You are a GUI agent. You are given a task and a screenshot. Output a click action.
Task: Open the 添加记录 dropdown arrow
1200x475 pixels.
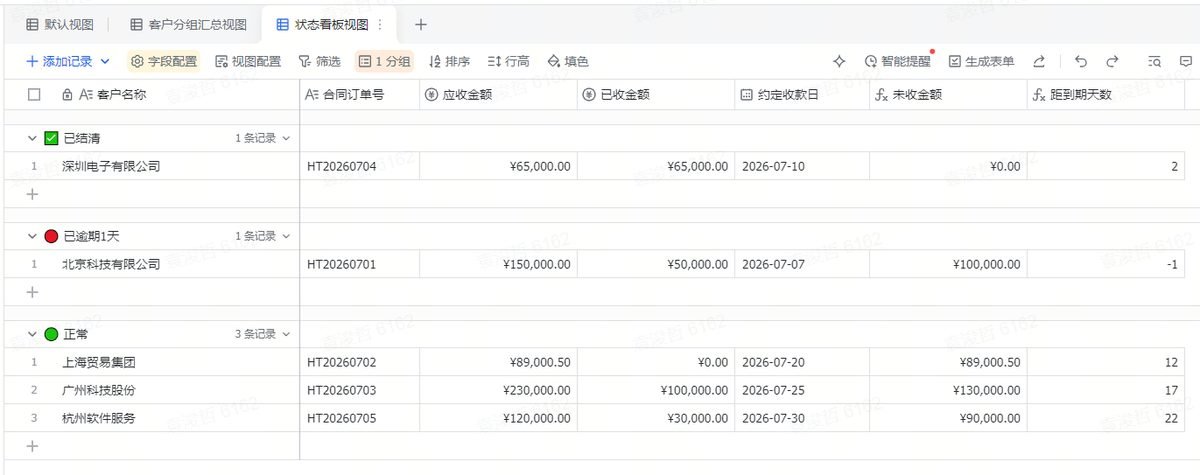pos(105,62)
